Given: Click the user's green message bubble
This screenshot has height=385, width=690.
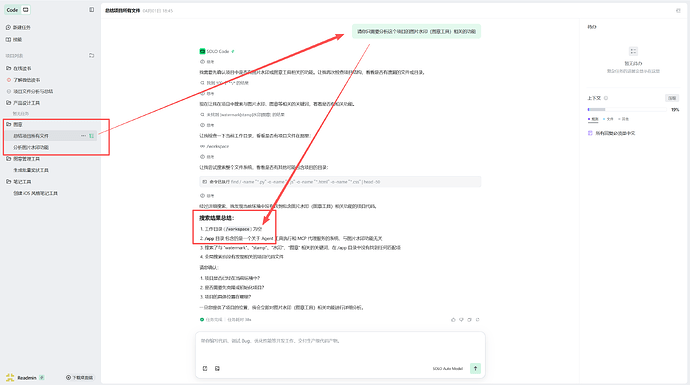Looking at the screenshot, I should [x=416, y=31].
